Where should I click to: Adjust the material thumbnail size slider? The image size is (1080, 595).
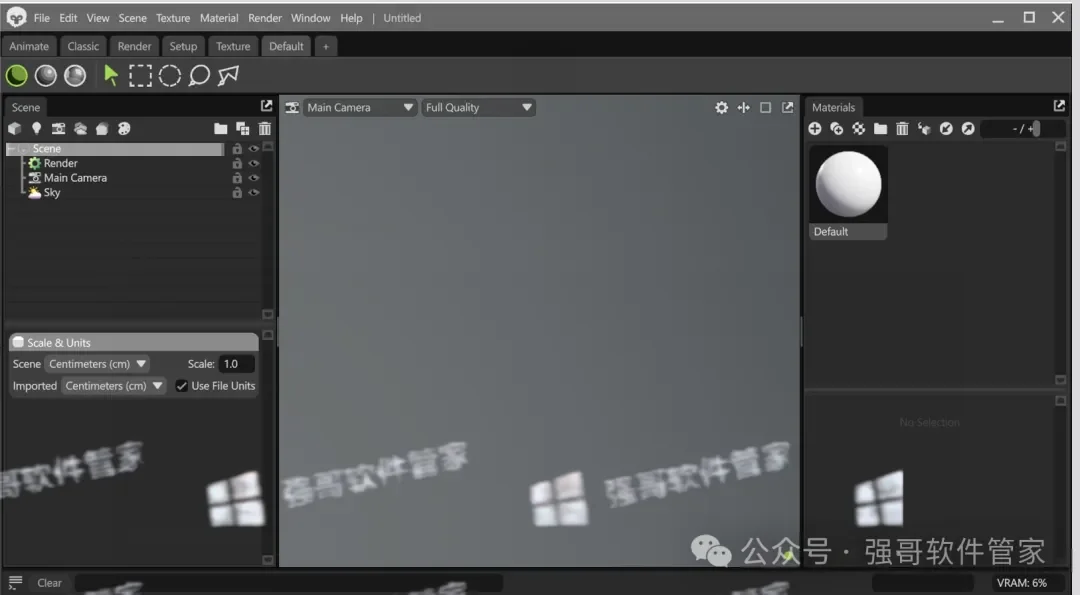1023,129
